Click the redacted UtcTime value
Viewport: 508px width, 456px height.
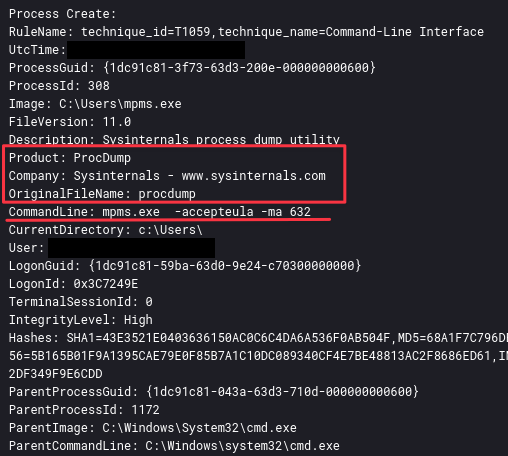click(156, 50)
